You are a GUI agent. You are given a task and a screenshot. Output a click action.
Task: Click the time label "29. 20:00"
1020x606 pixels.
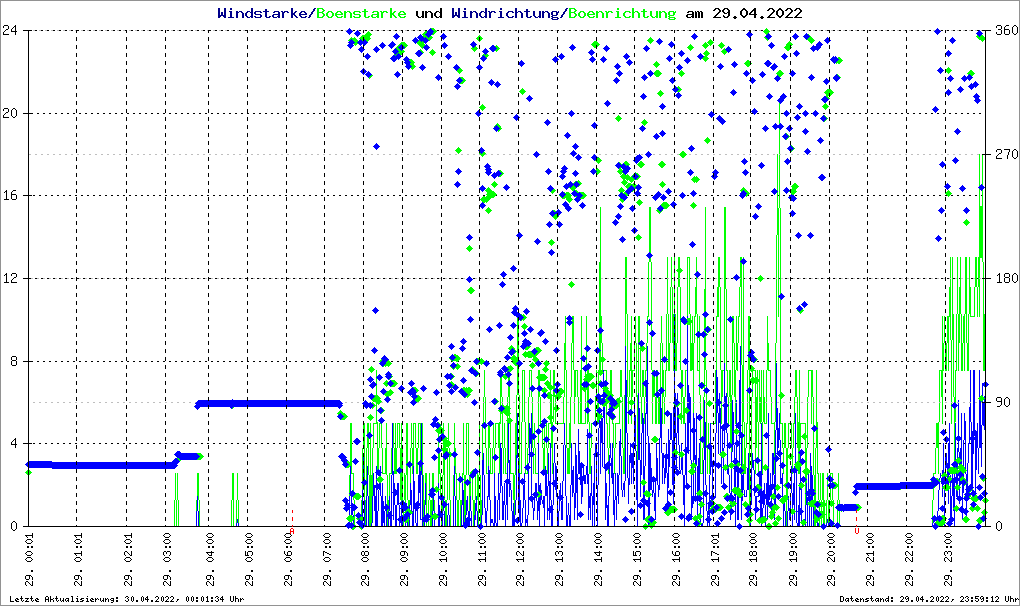tap(831, 560)
